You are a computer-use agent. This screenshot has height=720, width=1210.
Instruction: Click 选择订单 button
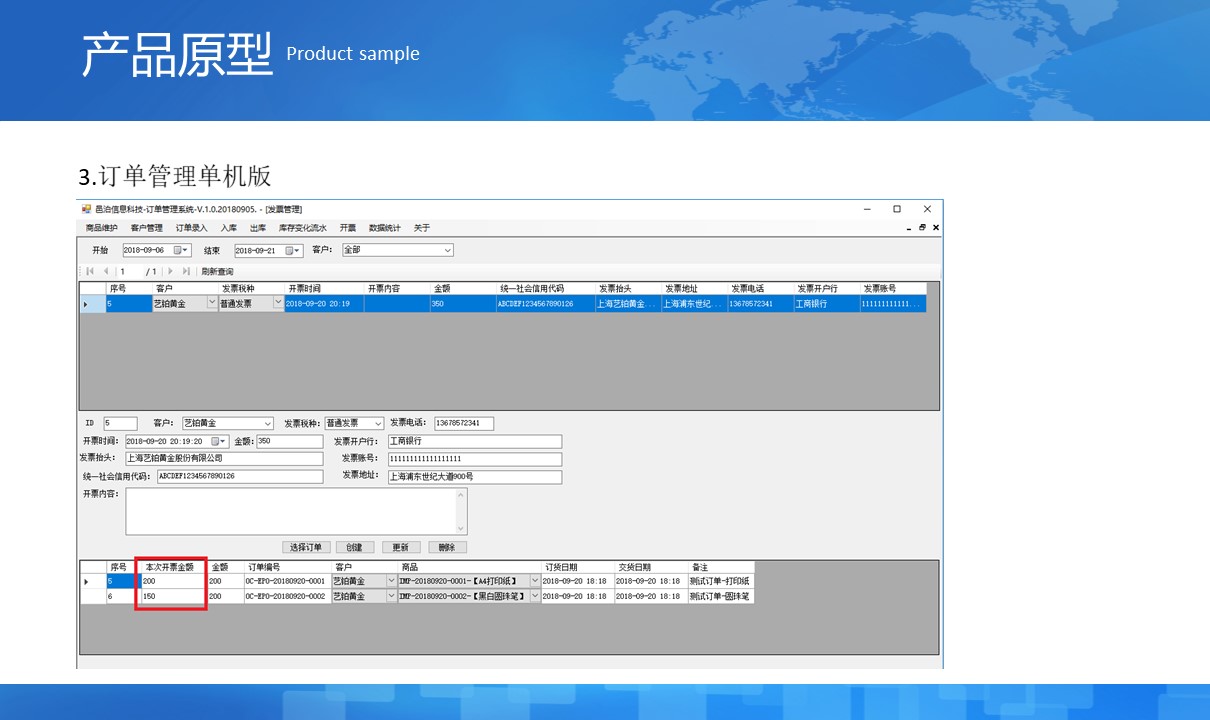click(306, 547)
